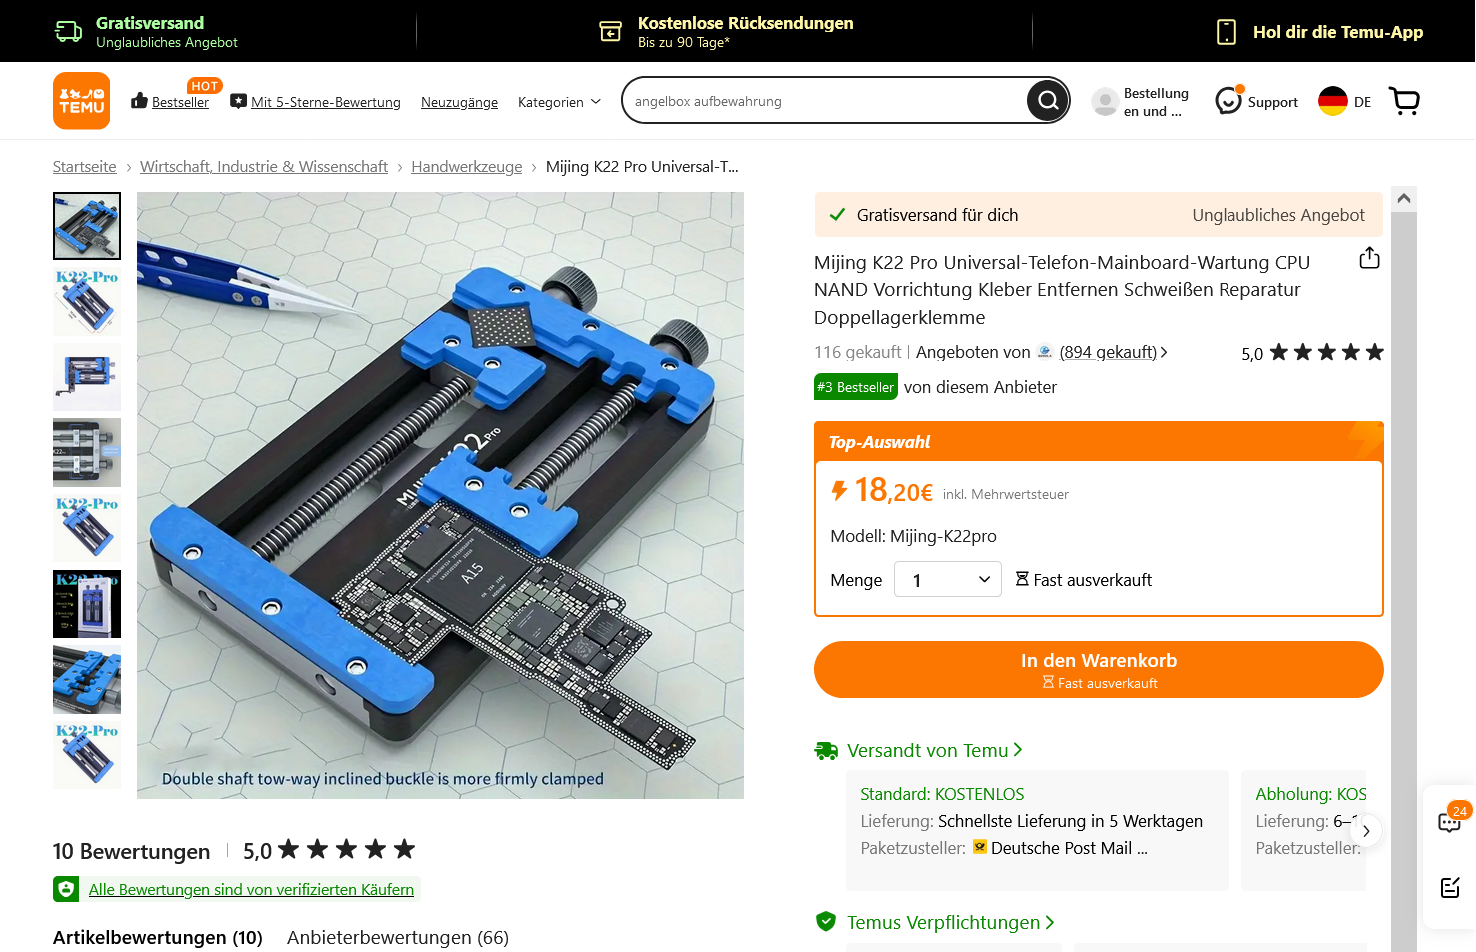Switch to Anbieterbewertungen (66) tab
The image size is (1476, 952).
398,937
